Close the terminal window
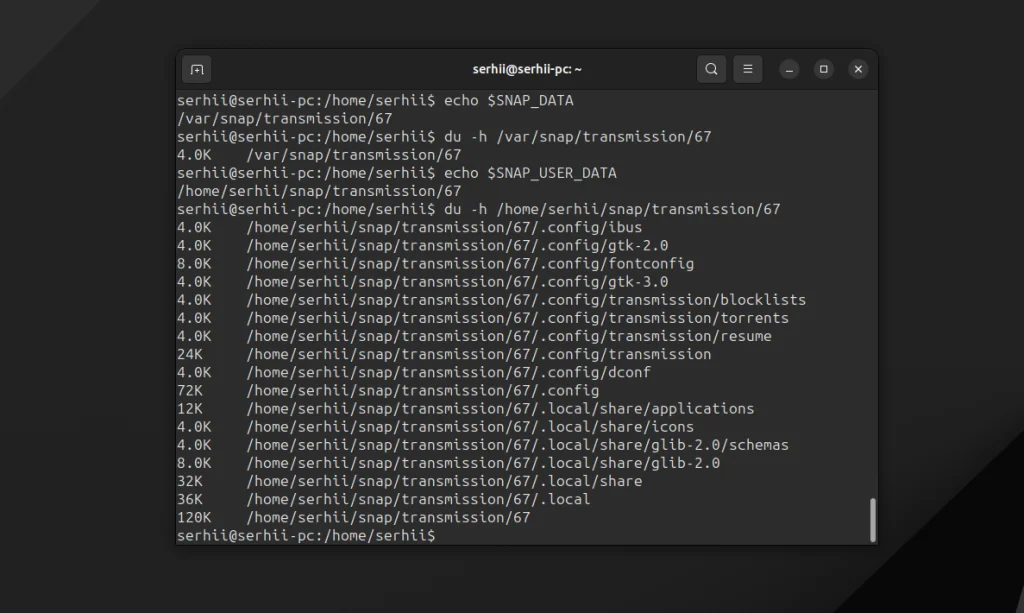Screen dimensions: 1024x613 point(858,69)
